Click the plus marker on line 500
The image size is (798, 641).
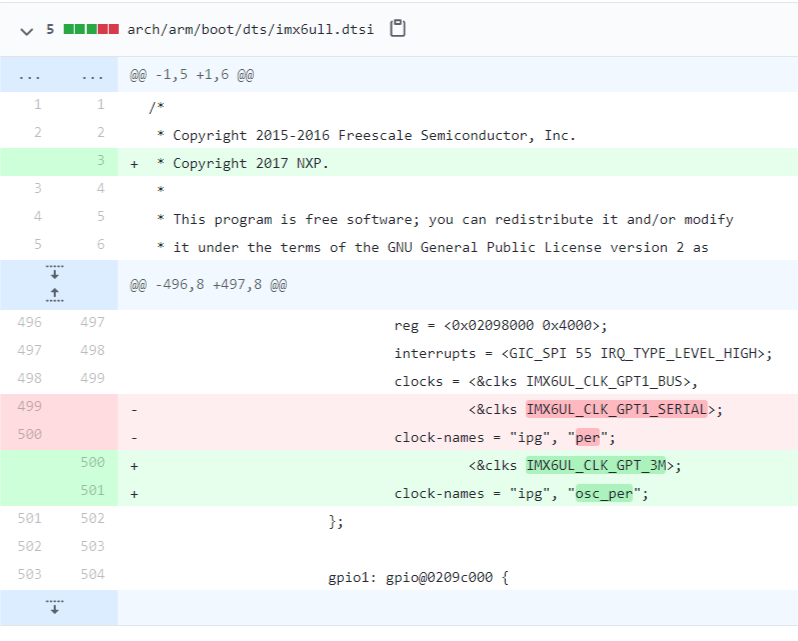pos(134,466)
